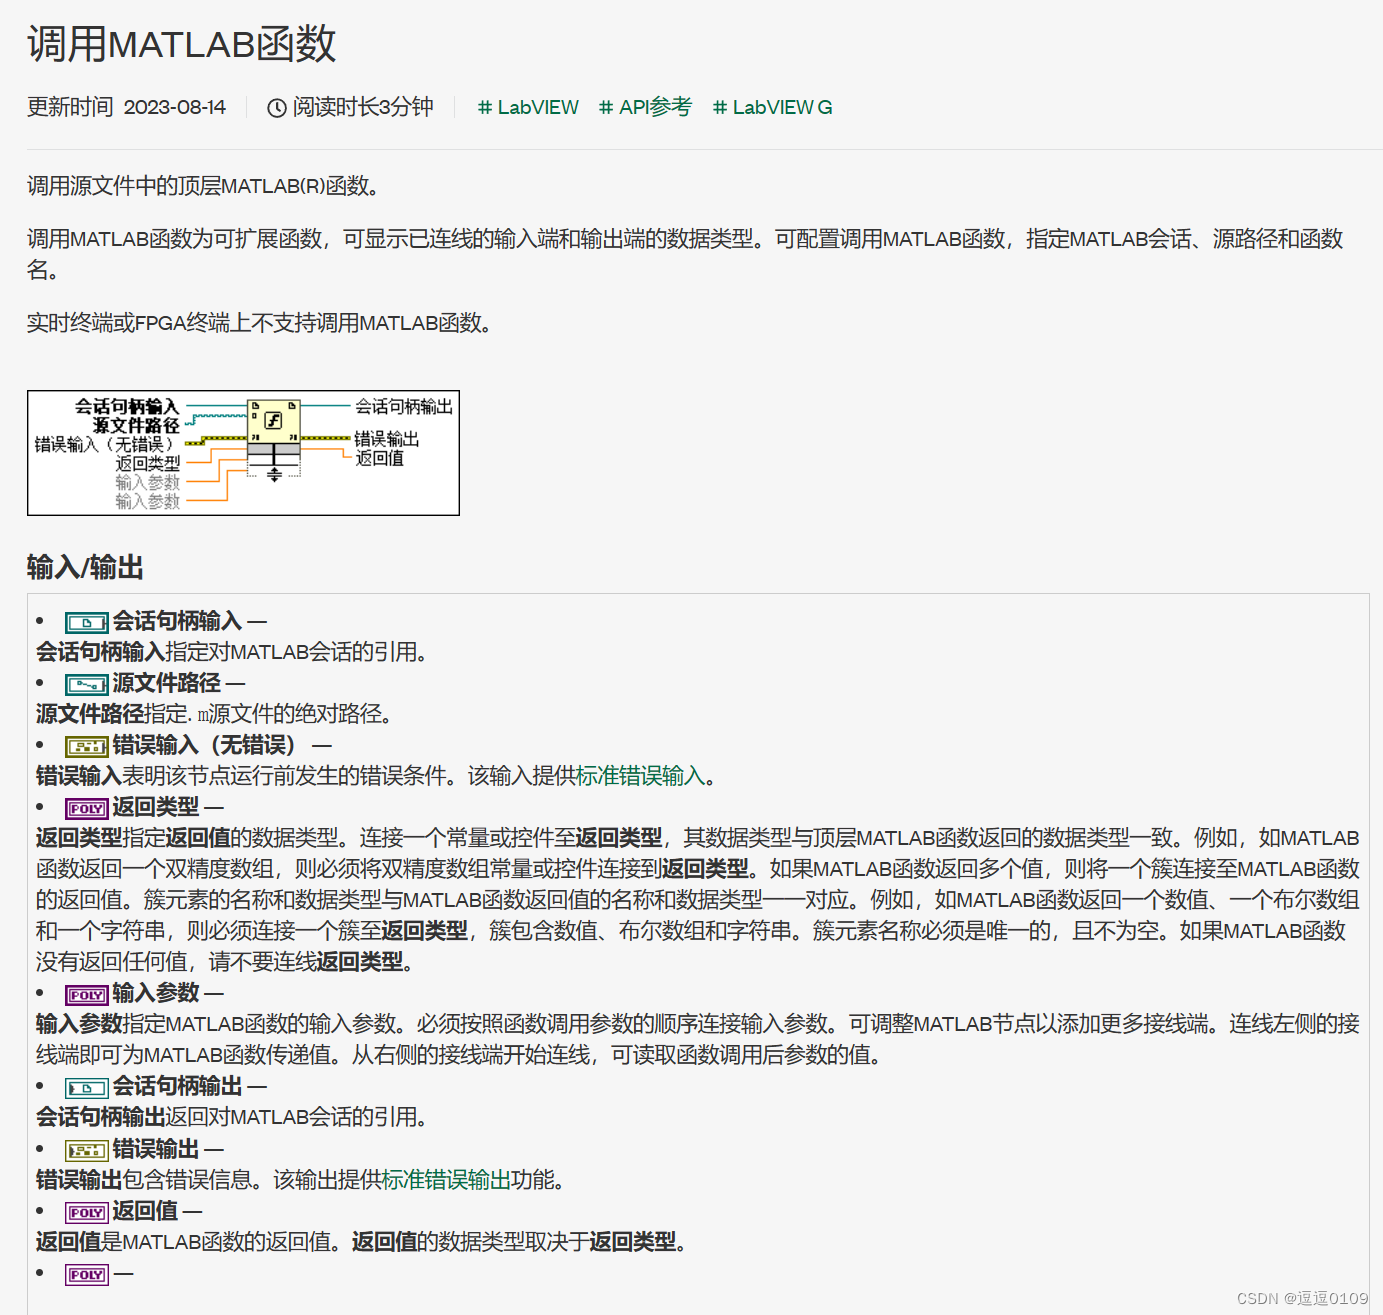
Task: Select the LabVIEW G tag
Action: (x=772, y=107)
